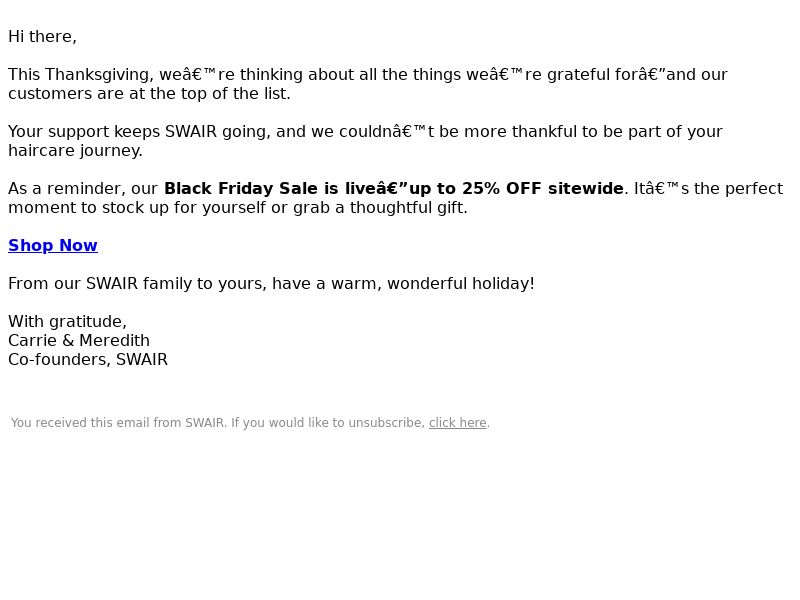Click the 'wonderful holiday!' text

coord(461,284)
